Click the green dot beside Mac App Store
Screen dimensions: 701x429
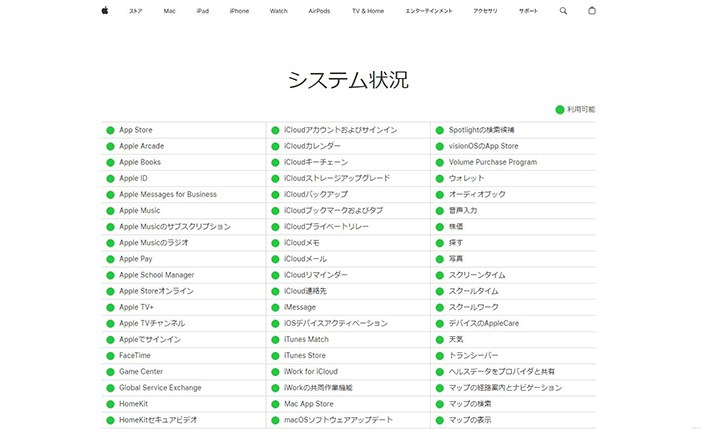275,404
